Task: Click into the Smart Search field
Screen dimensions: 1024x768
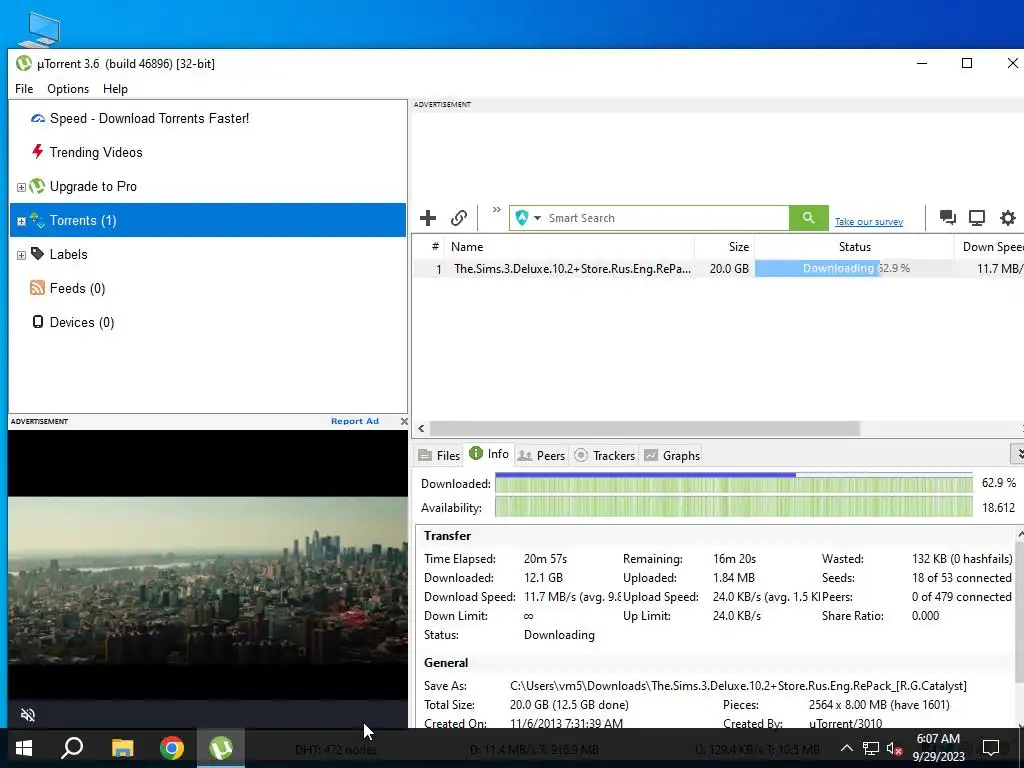Action: (x=666, y=217)
